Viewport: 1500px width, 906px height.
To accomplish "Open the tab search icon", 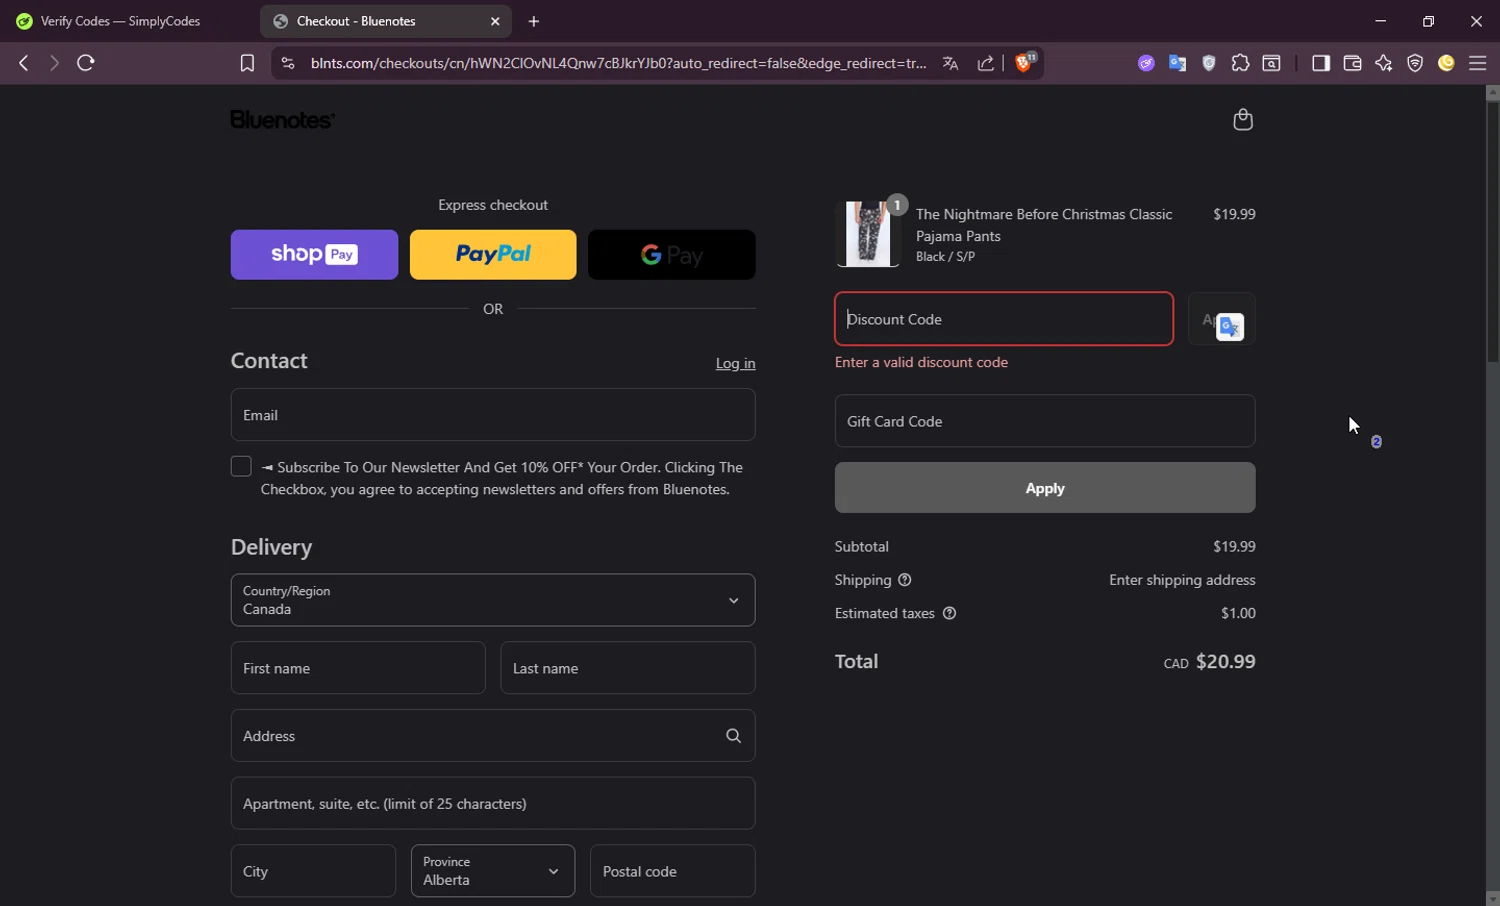I will [1272, 63].
